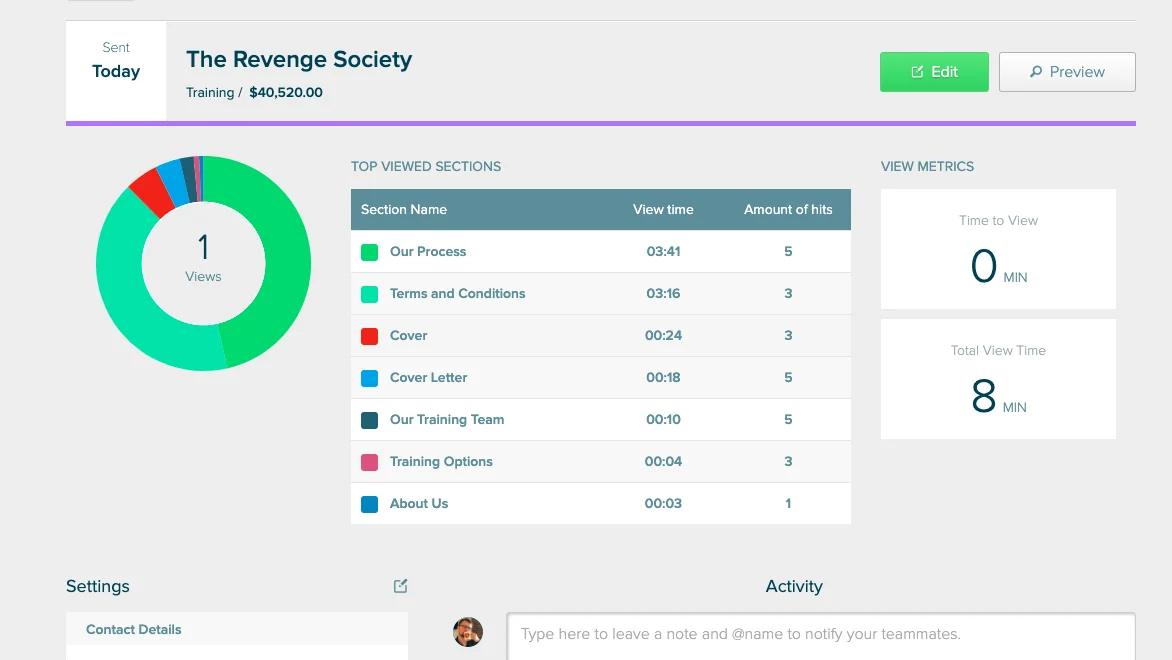
Task: Sort by Amount of hits column header
Action: 788,210
